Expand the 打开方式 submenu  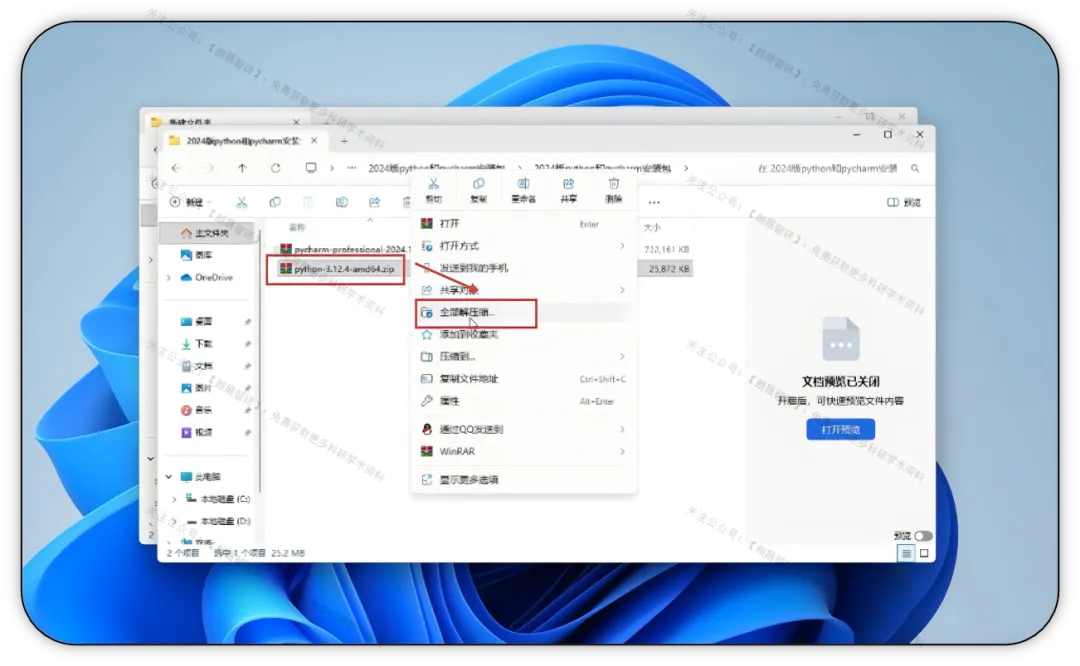[622, 246]
